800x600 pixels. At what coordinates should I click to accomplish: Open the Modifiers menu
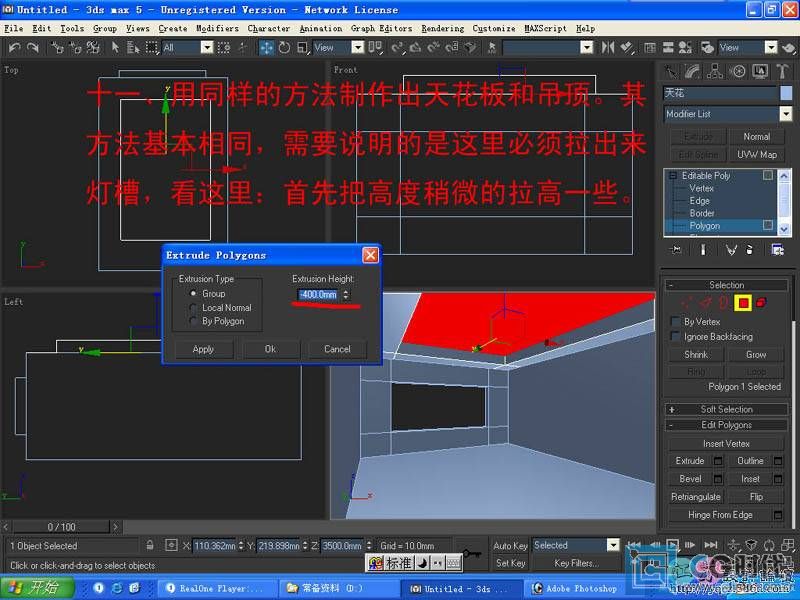[x=217, y=29]
